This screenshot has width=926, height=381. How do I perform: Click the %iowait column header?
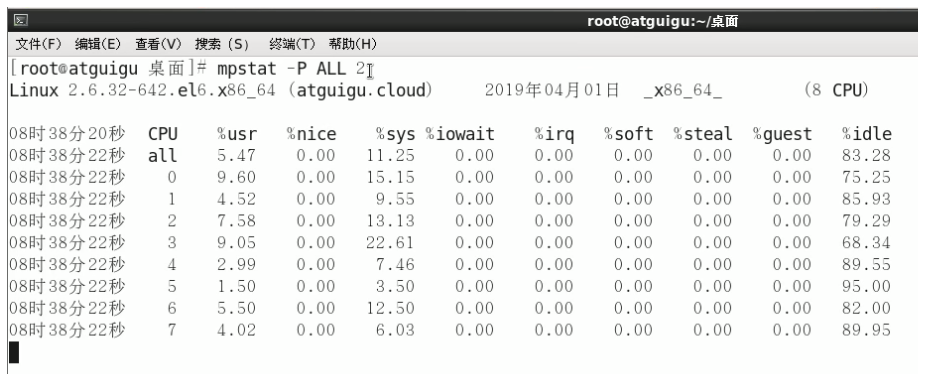point(460,134)
